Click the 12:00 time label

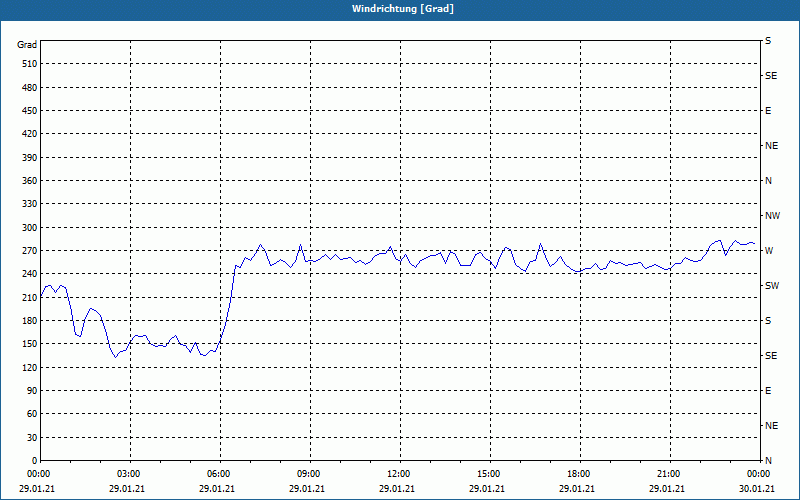click(x=400, y=474)
